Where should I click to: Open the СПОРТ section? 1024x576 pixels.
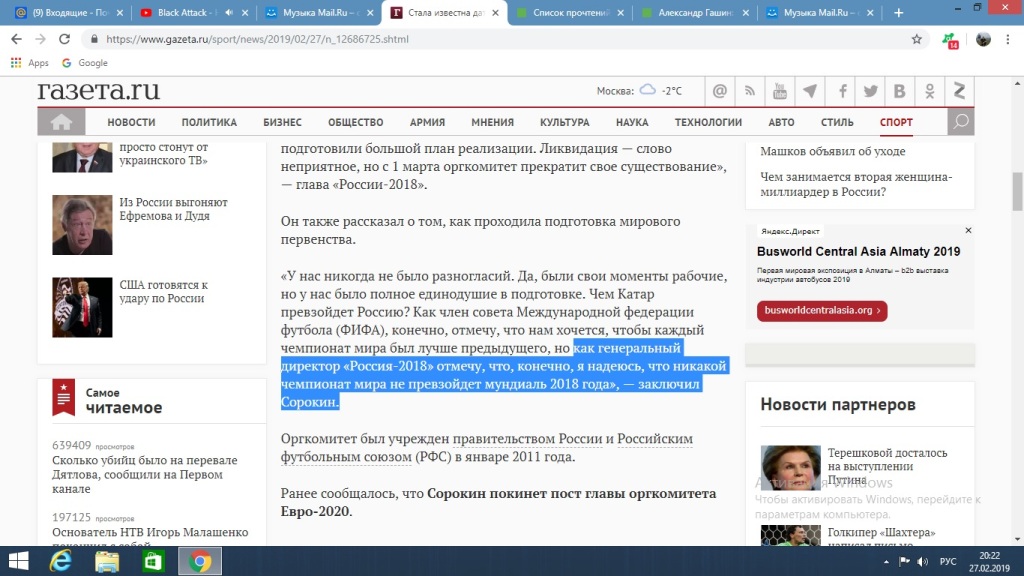[896, 122]
